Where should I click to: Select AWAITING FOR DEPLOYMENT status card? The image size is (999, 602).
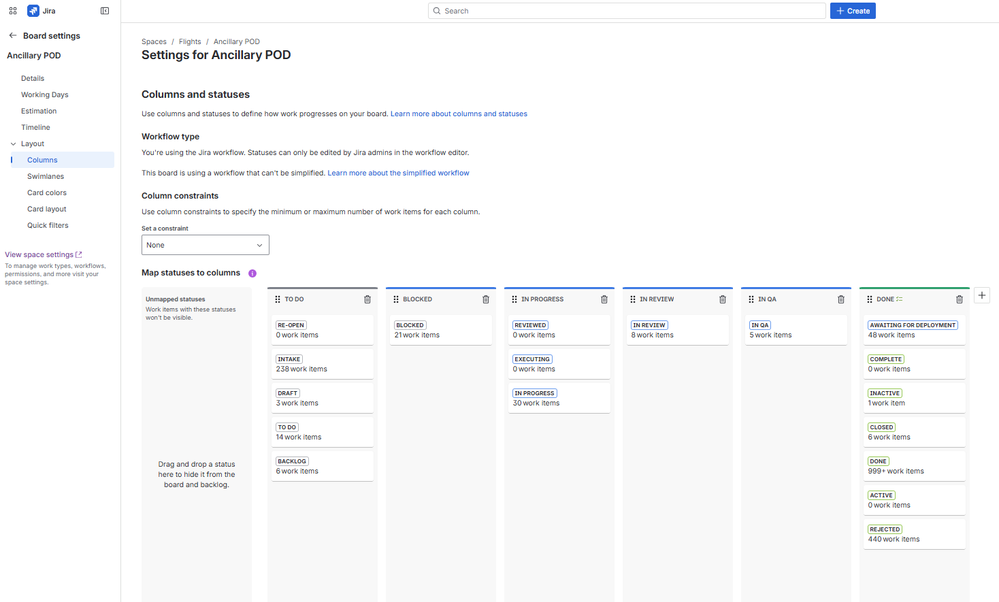tap(915, 330)
